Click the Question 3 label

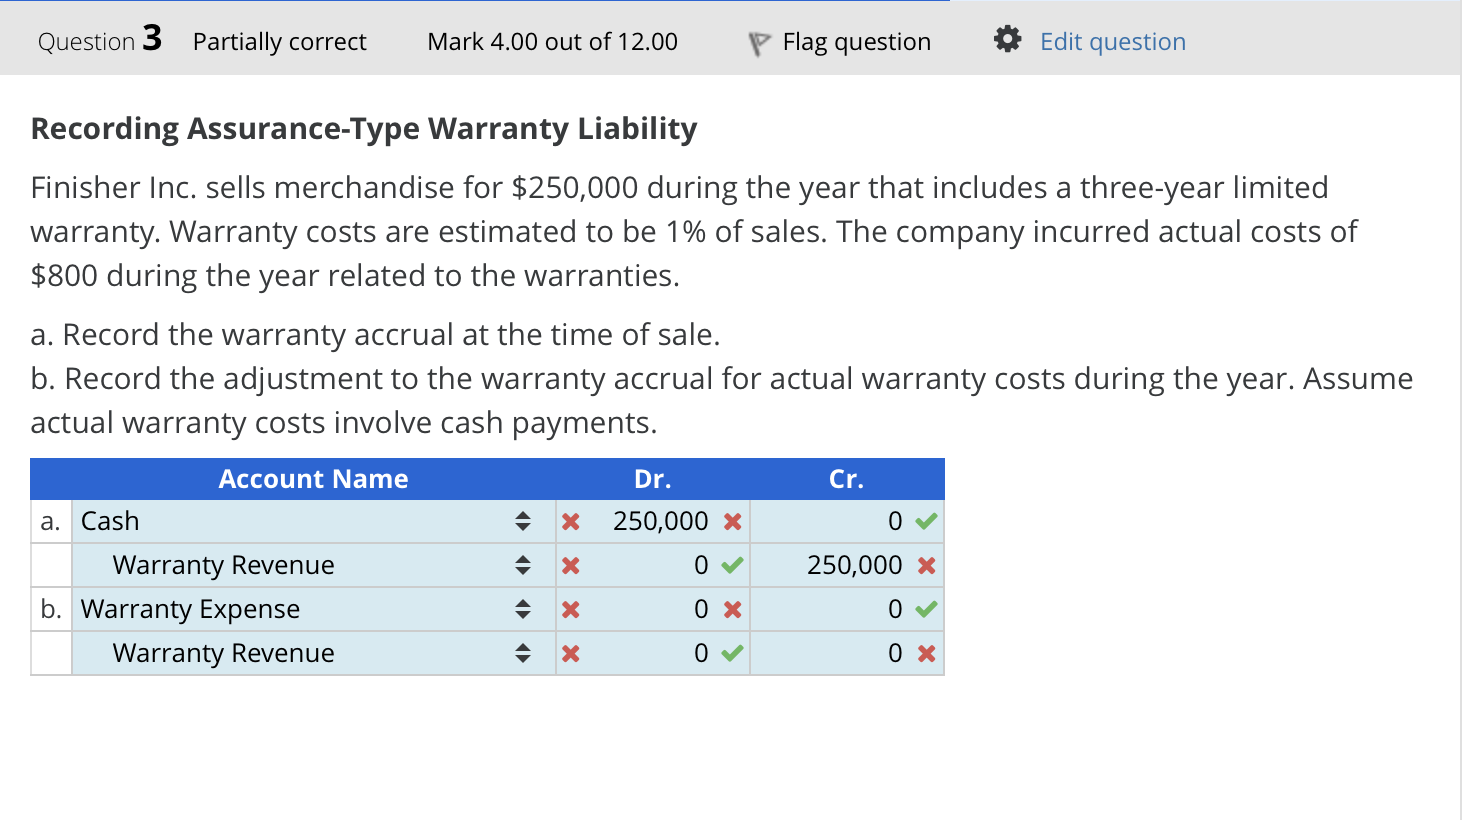(x=100, y=40)
